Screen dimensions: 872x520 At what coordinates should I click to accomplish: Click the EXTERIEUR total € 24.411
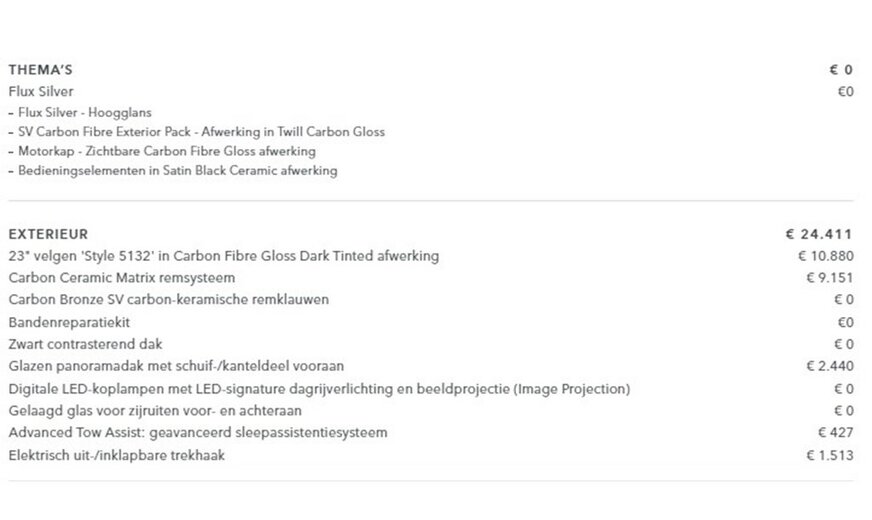[818, 234]
